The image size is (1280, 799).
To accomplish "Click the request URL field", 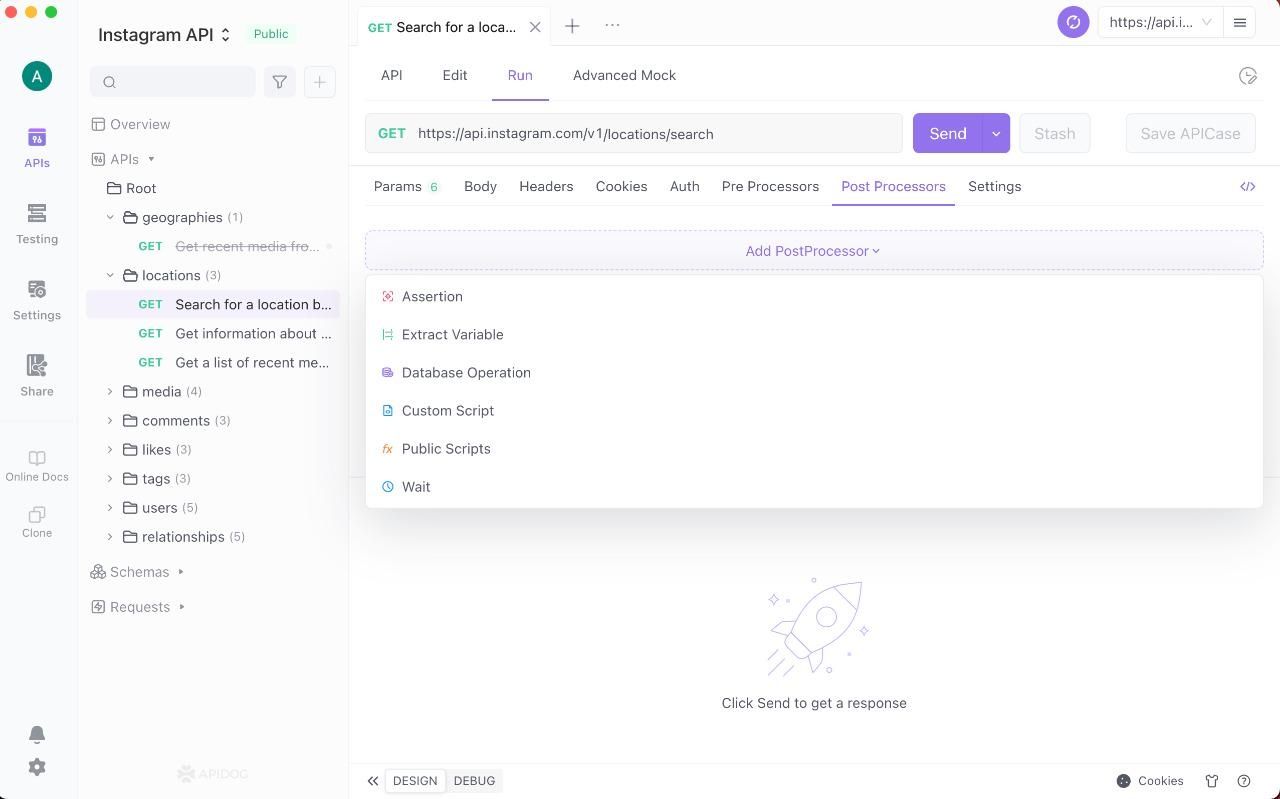I will coord(634,134).
